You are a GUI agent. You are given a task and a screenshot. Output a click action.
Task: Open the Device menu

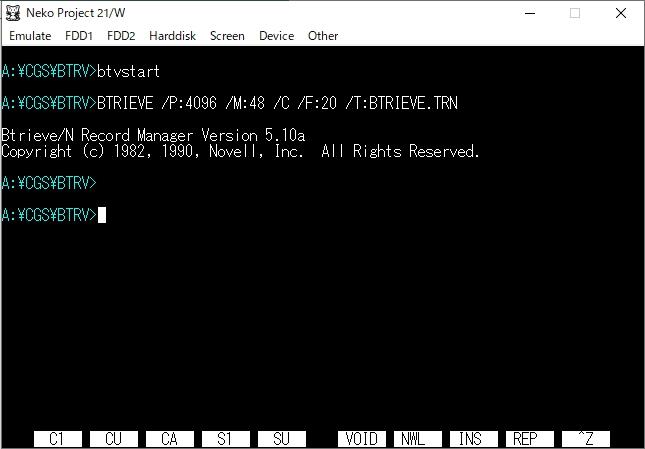click(x=276, y=36)
